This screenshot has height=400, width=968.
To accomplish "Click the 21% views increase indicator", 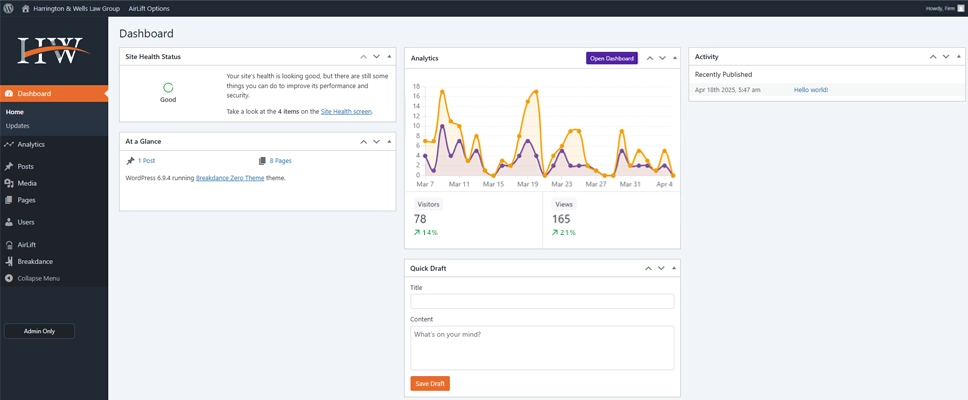I will (564, 233).
